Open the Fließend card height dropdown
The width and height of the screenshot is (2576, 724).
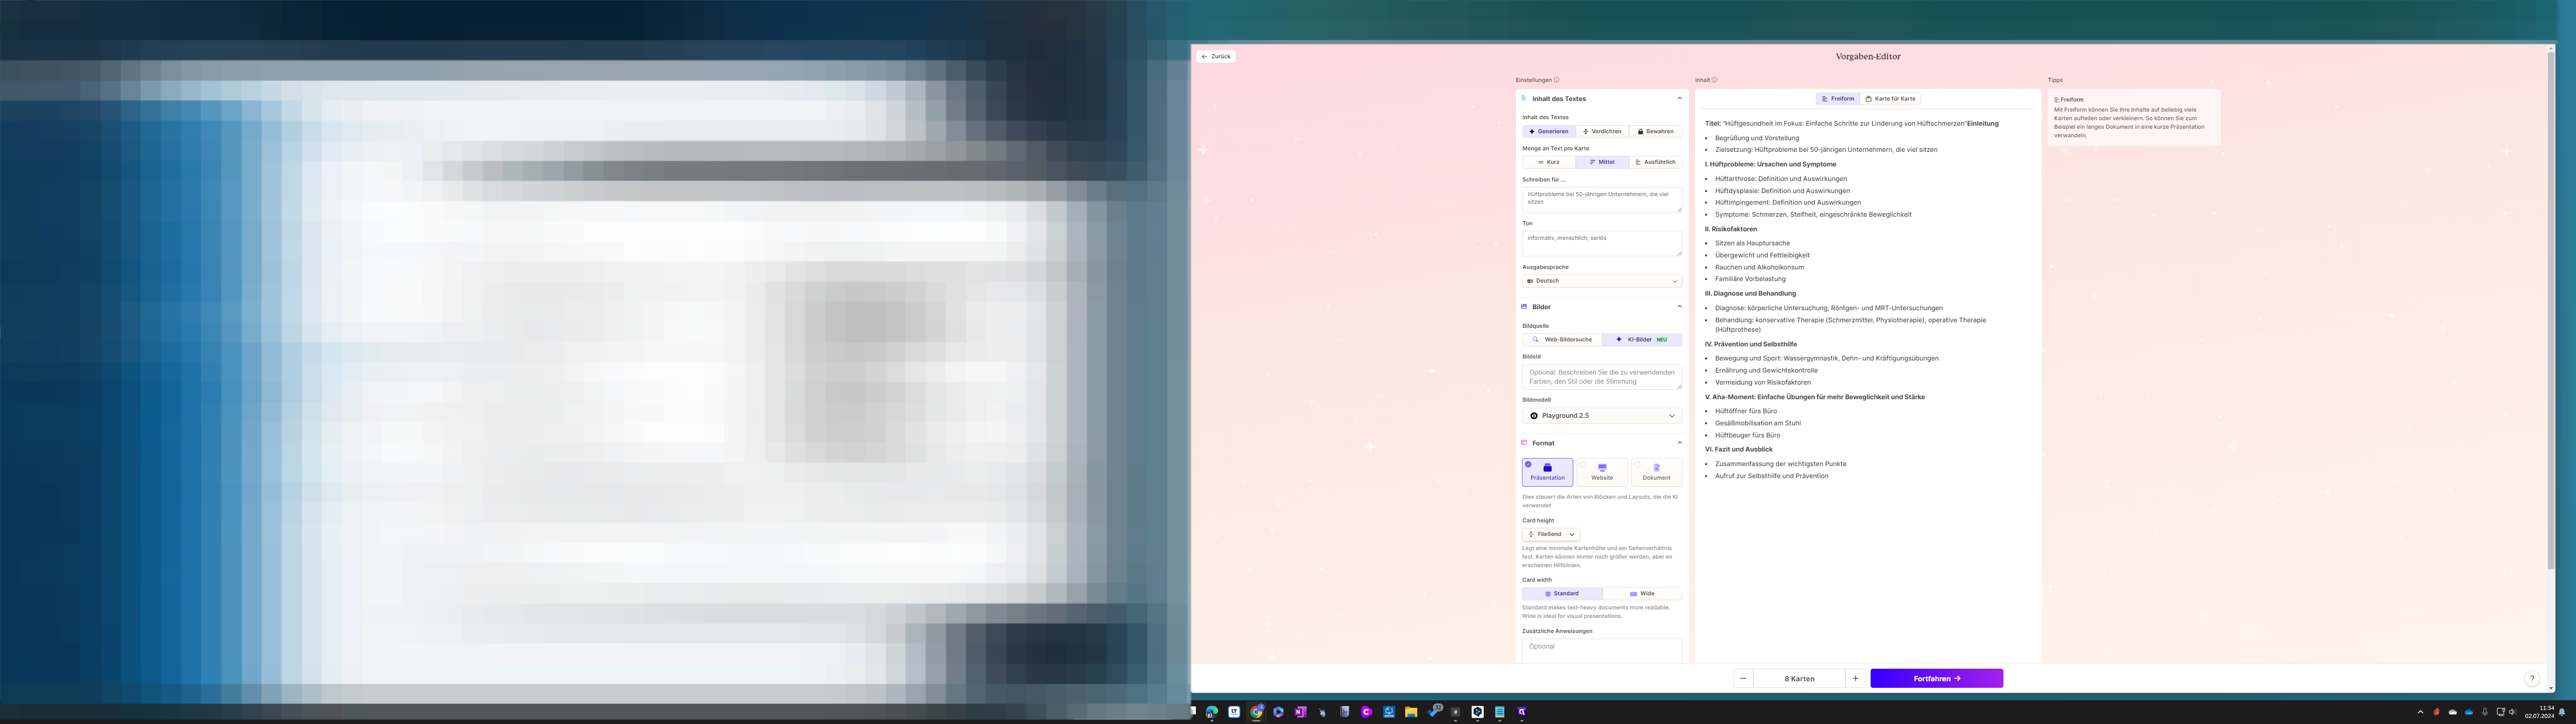pos(1551,534)
